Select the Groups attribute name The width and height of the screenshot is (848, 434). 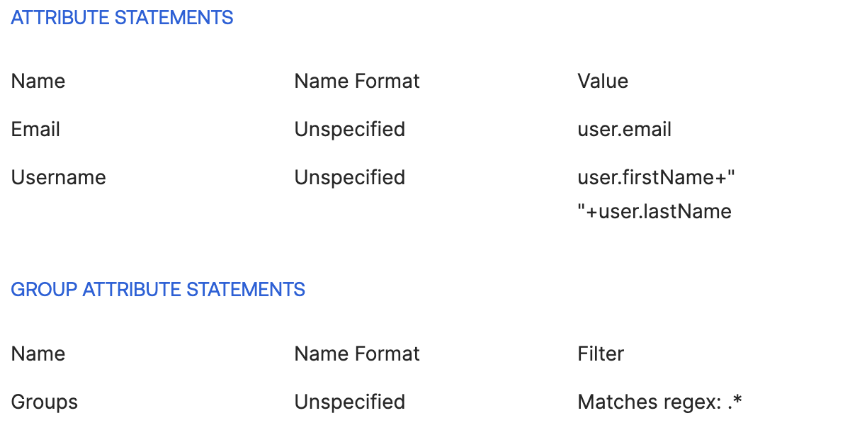pos(44,403)
